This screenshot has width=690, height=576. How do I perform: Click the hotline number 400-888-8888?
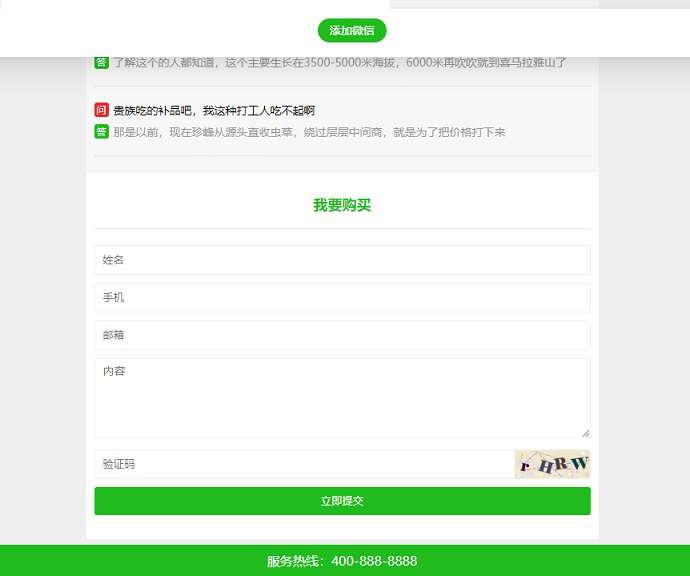374,561
